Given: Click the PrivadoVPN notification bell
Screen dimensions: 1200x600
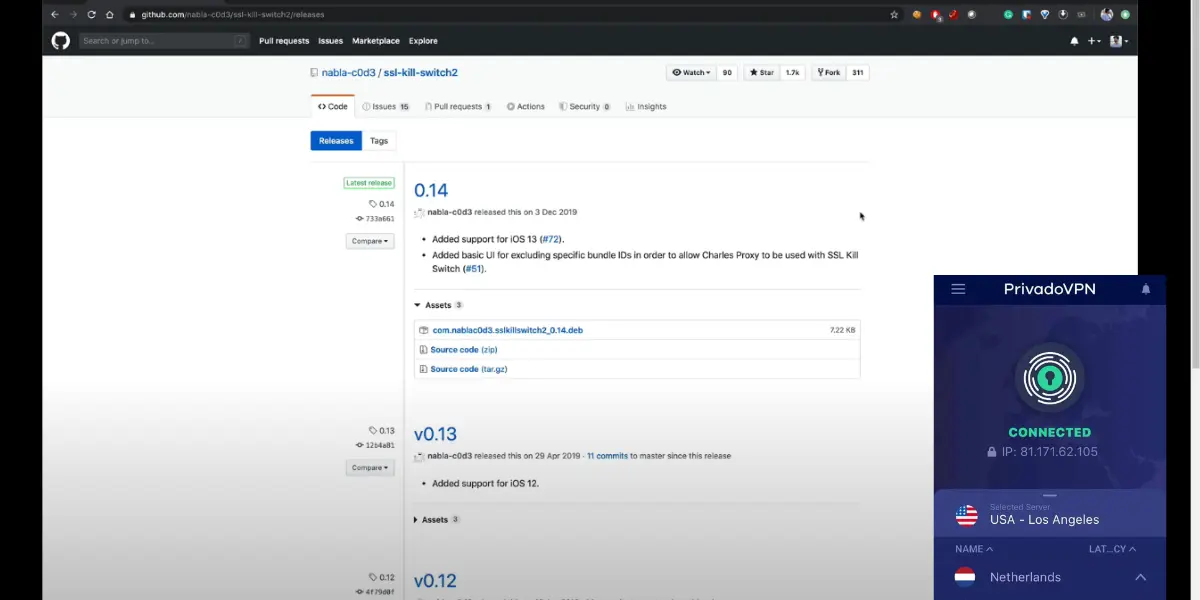Looking at the screenshot, I should [x=1146, y=289].
